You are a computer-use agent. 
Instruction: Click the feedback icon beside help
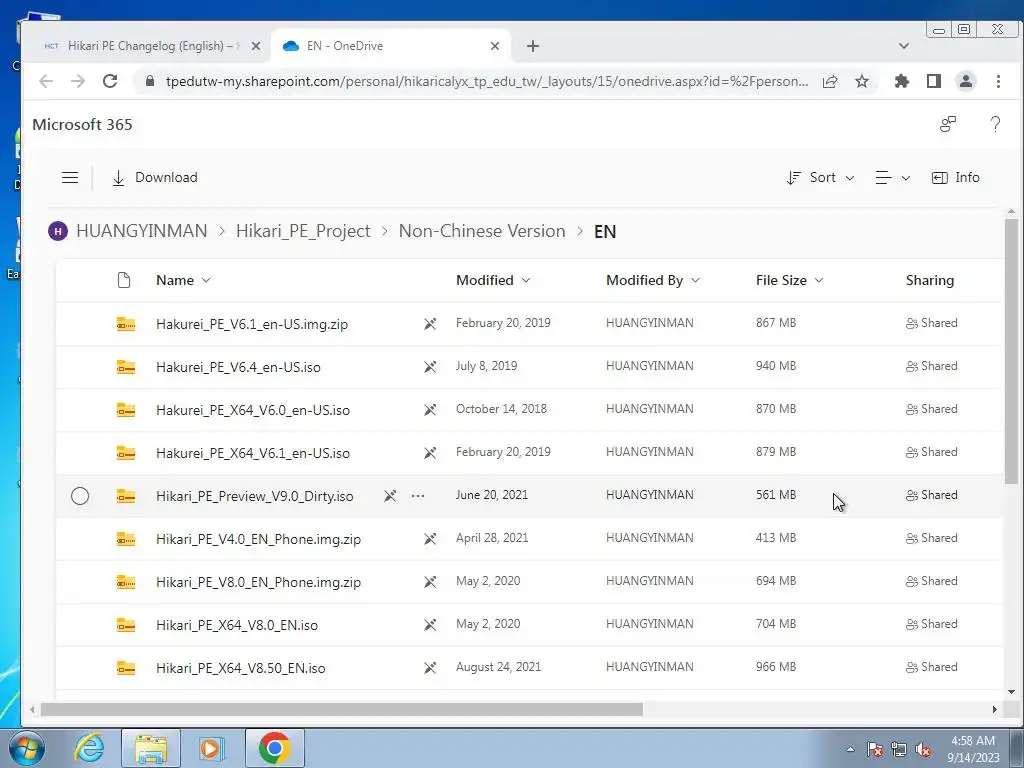948,124
